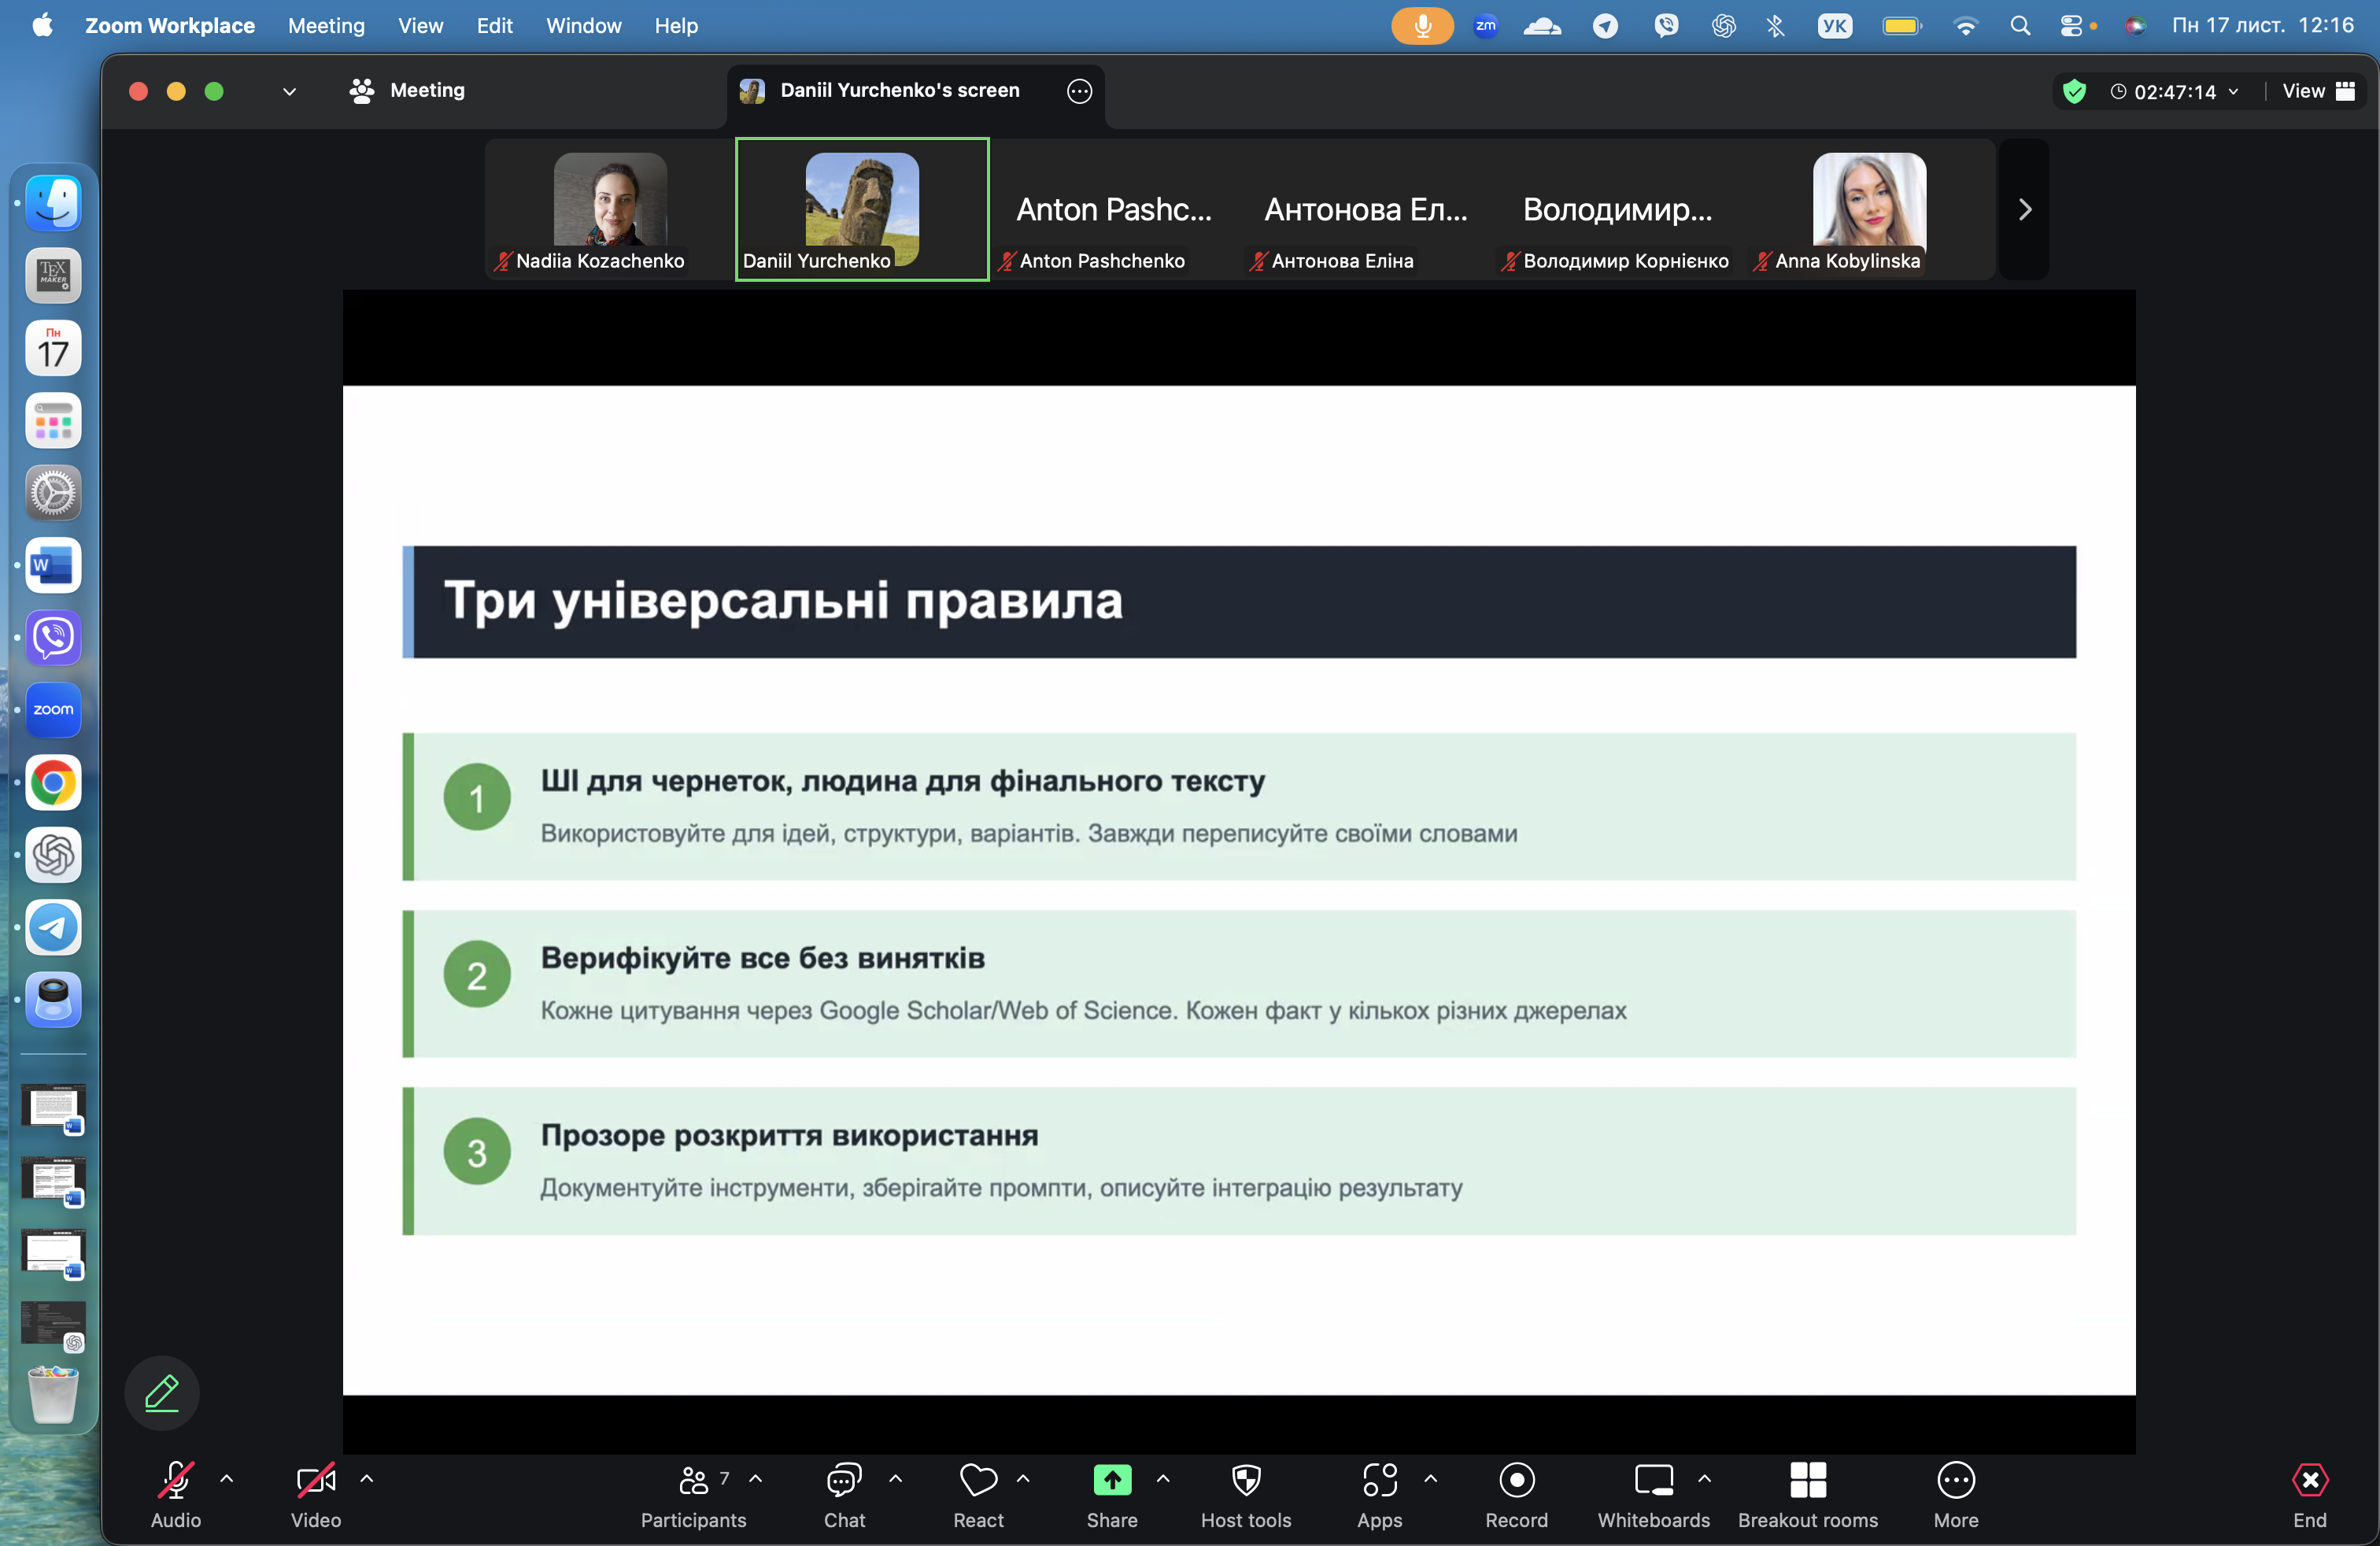The image size is (2380, 1546).
Task: Show next participants with right arrow
Action: click(x=2024, y=209)
